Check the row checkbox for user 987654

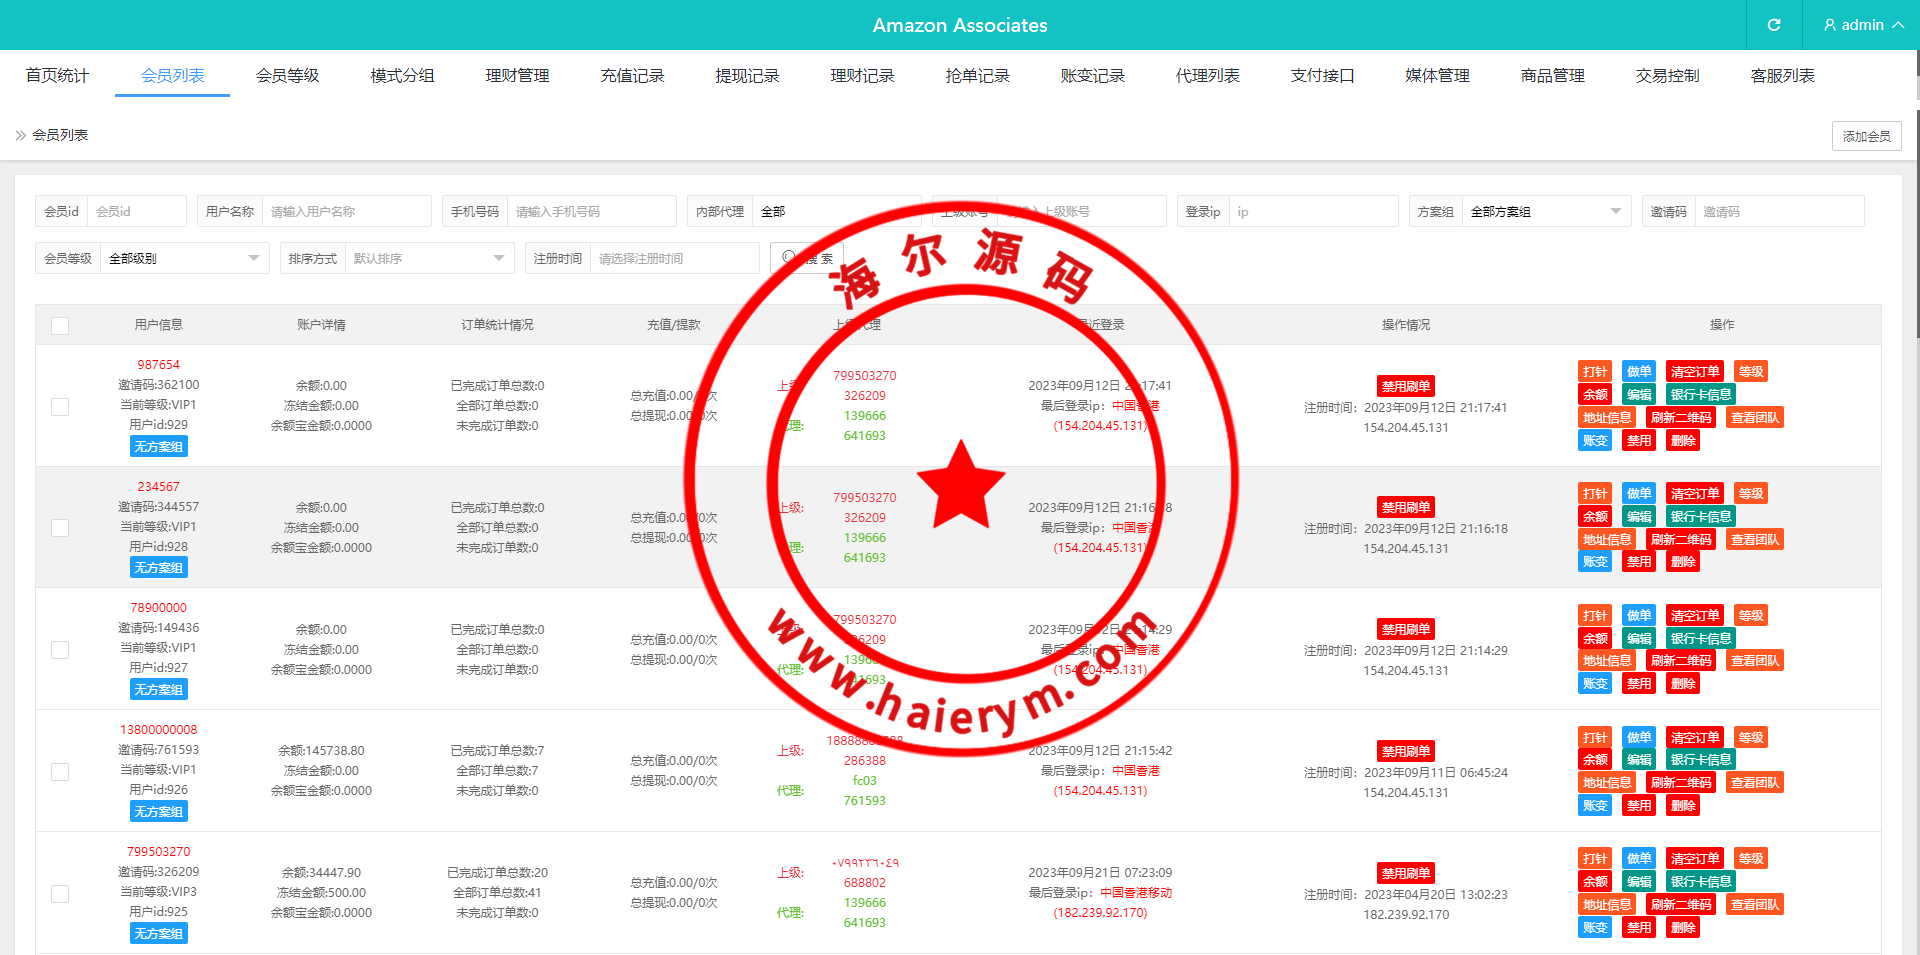(60, 406)
